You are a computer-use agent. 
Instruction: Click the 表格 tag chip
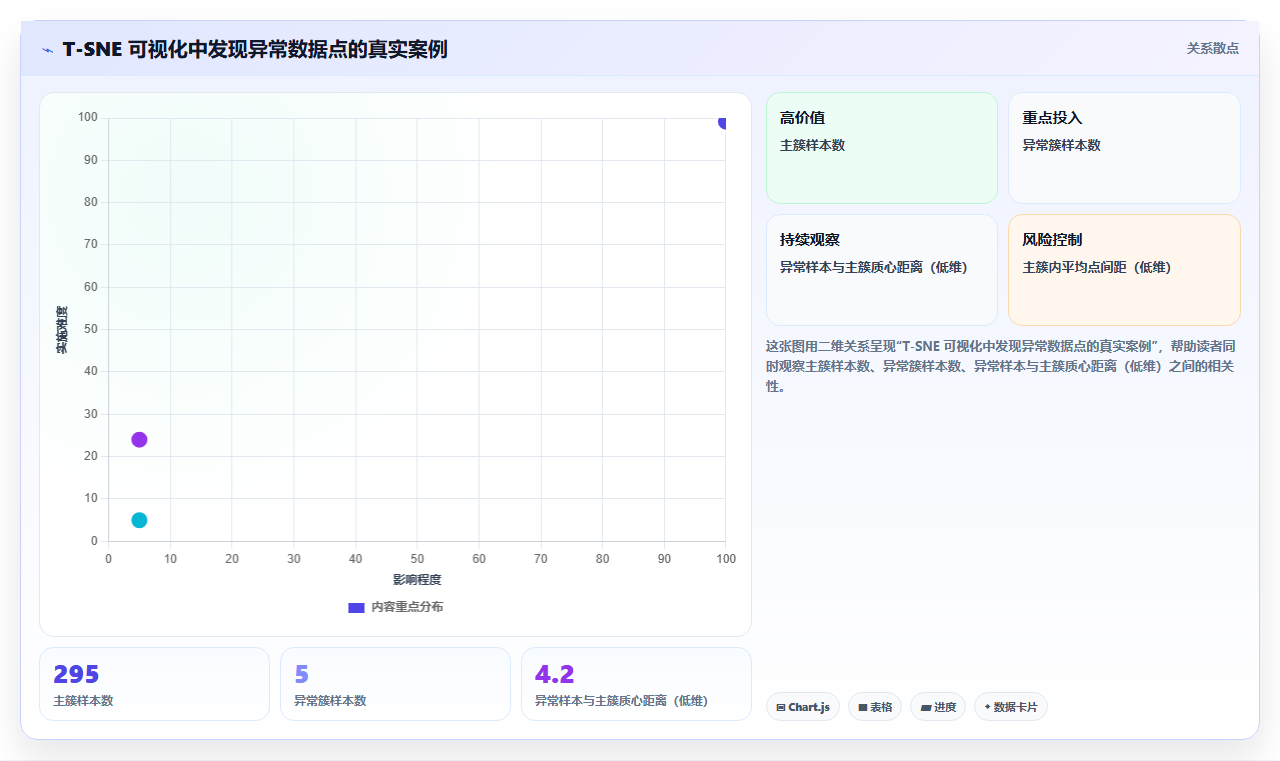click(x=875, y=707)
